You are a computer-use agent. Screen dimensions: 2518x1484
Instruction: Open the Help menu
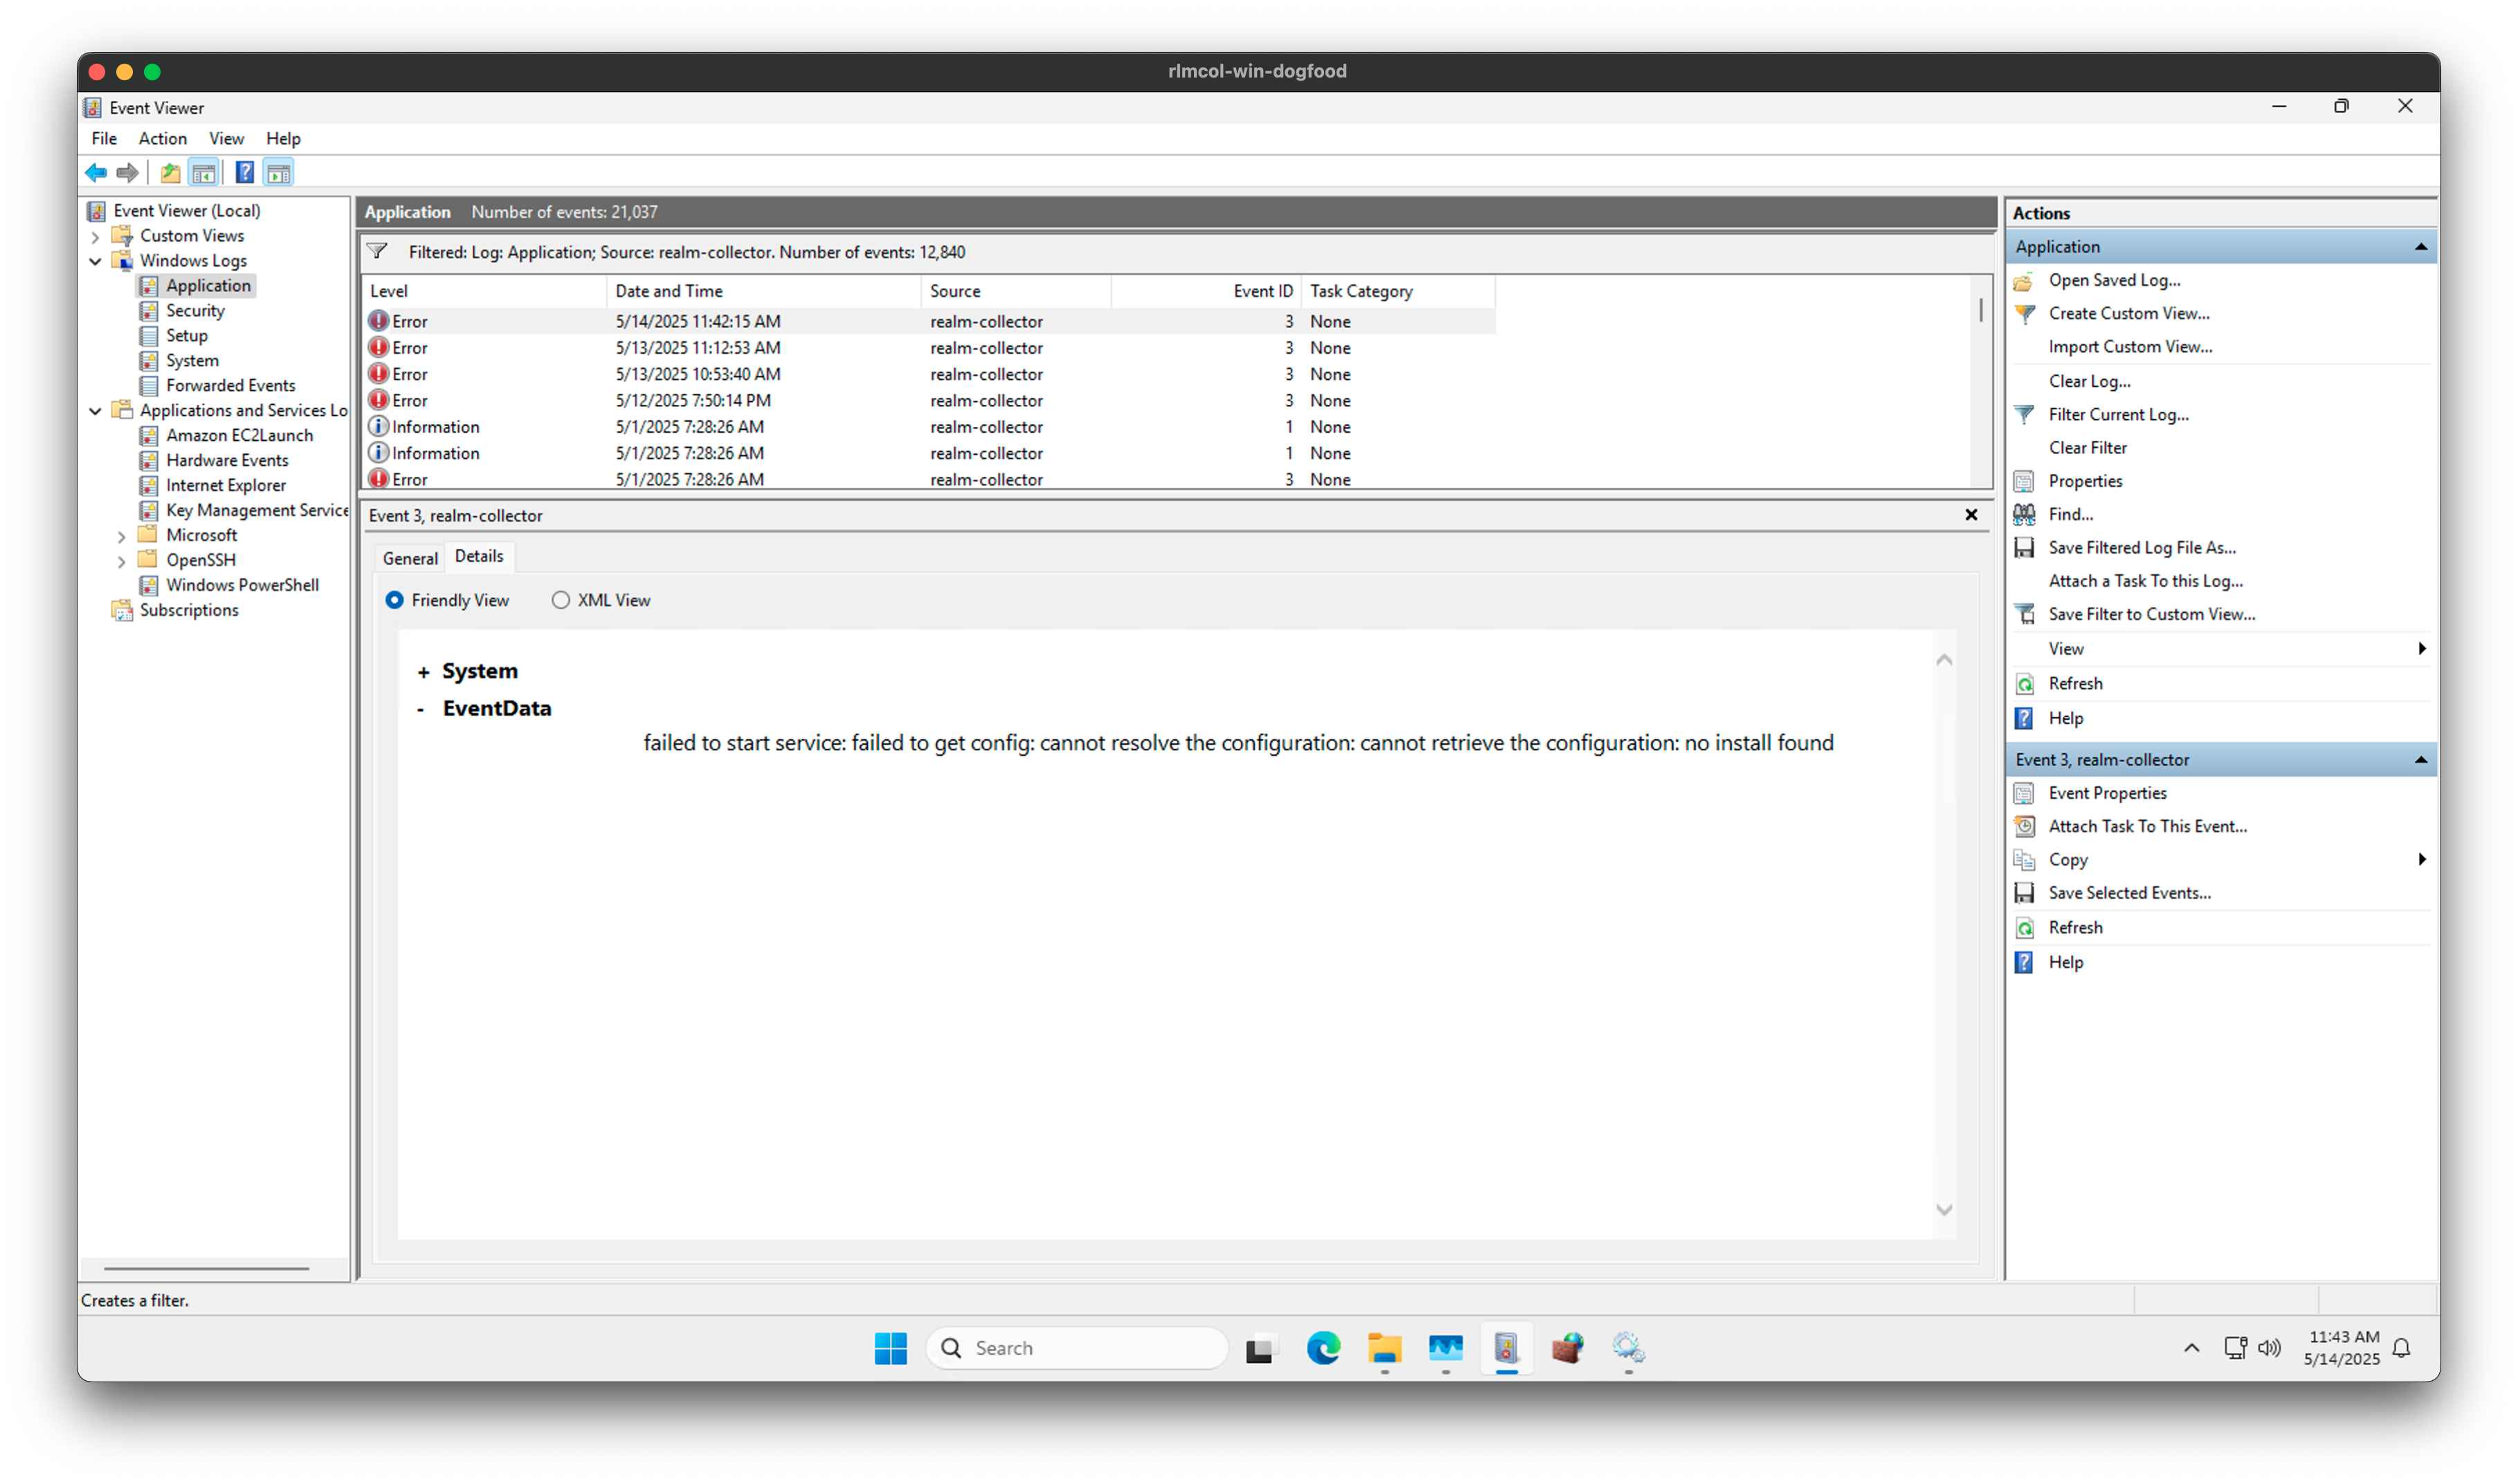click(x=283, y=139)
